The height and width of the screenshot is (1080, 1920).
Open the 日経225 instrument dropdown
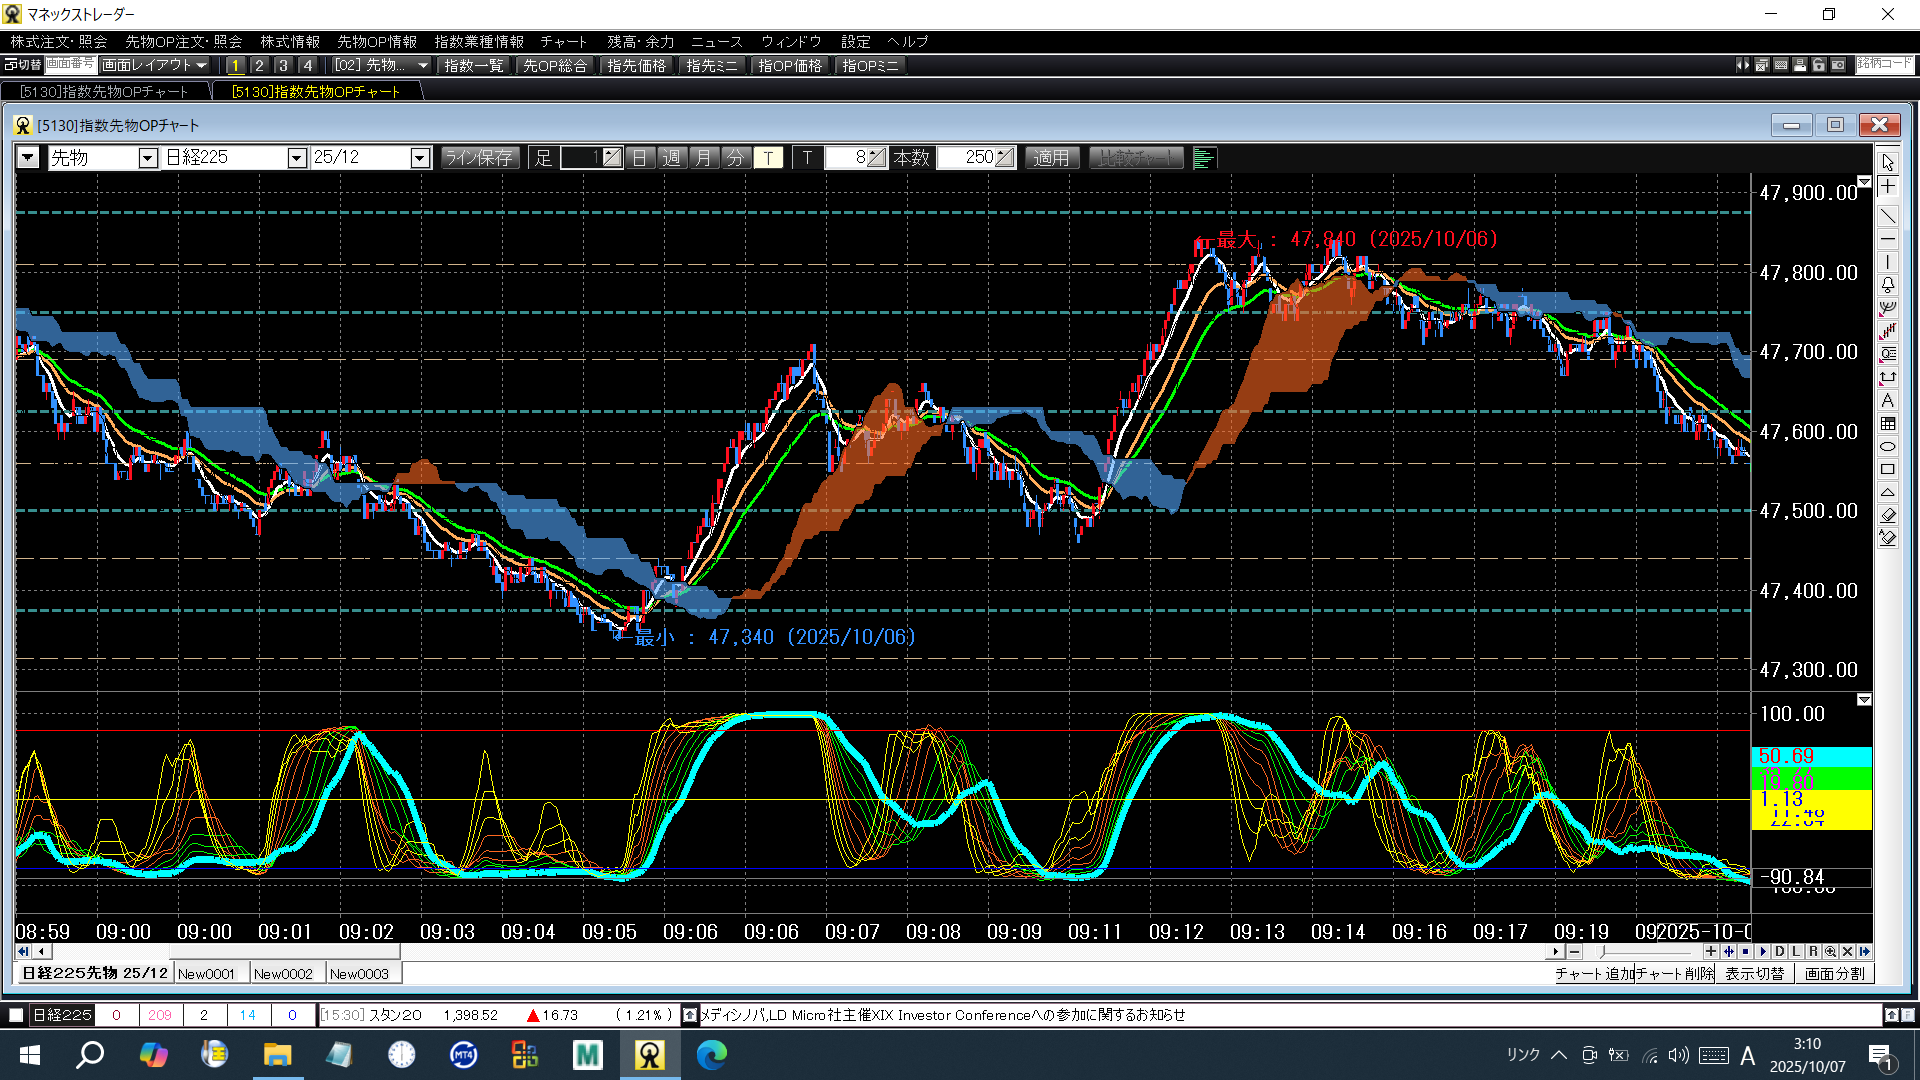(296, 158)
